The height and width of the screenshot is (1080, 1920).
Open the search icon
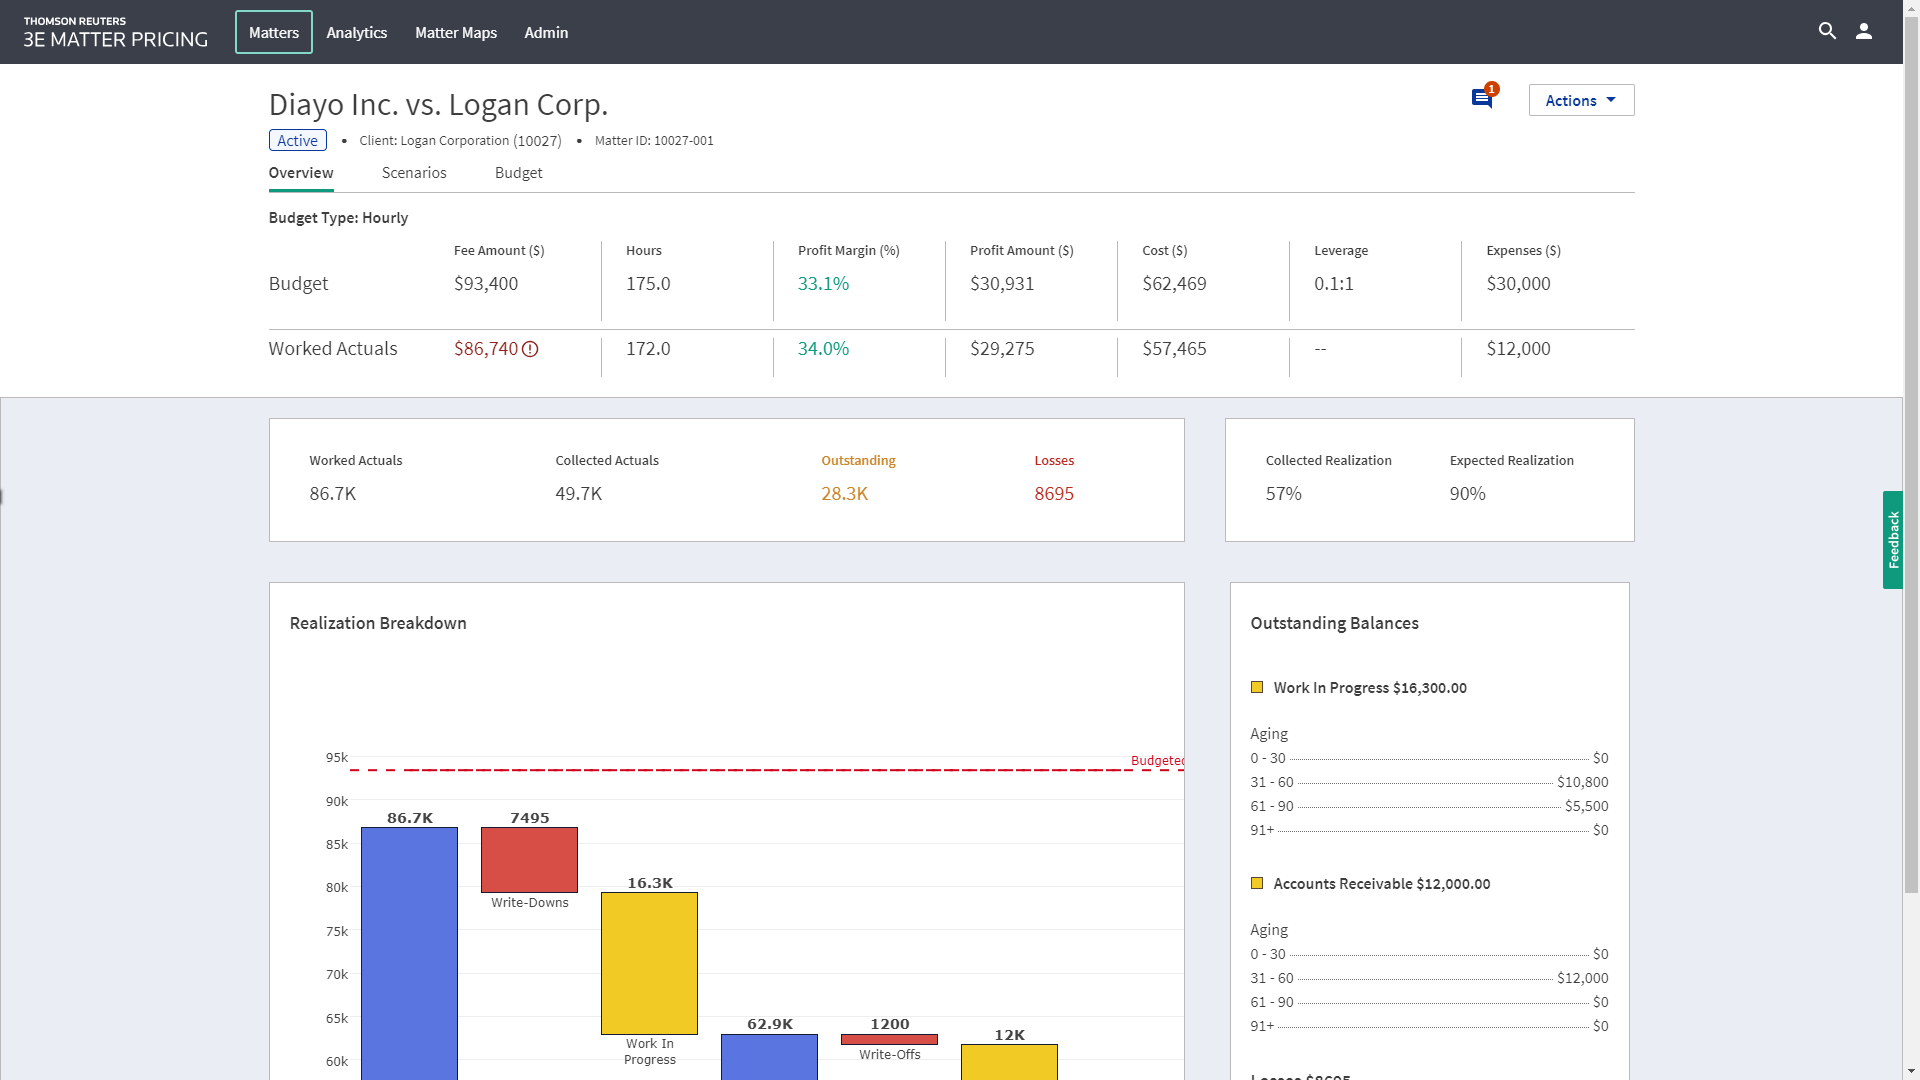pyautogui.click(x=1827, y=31)
